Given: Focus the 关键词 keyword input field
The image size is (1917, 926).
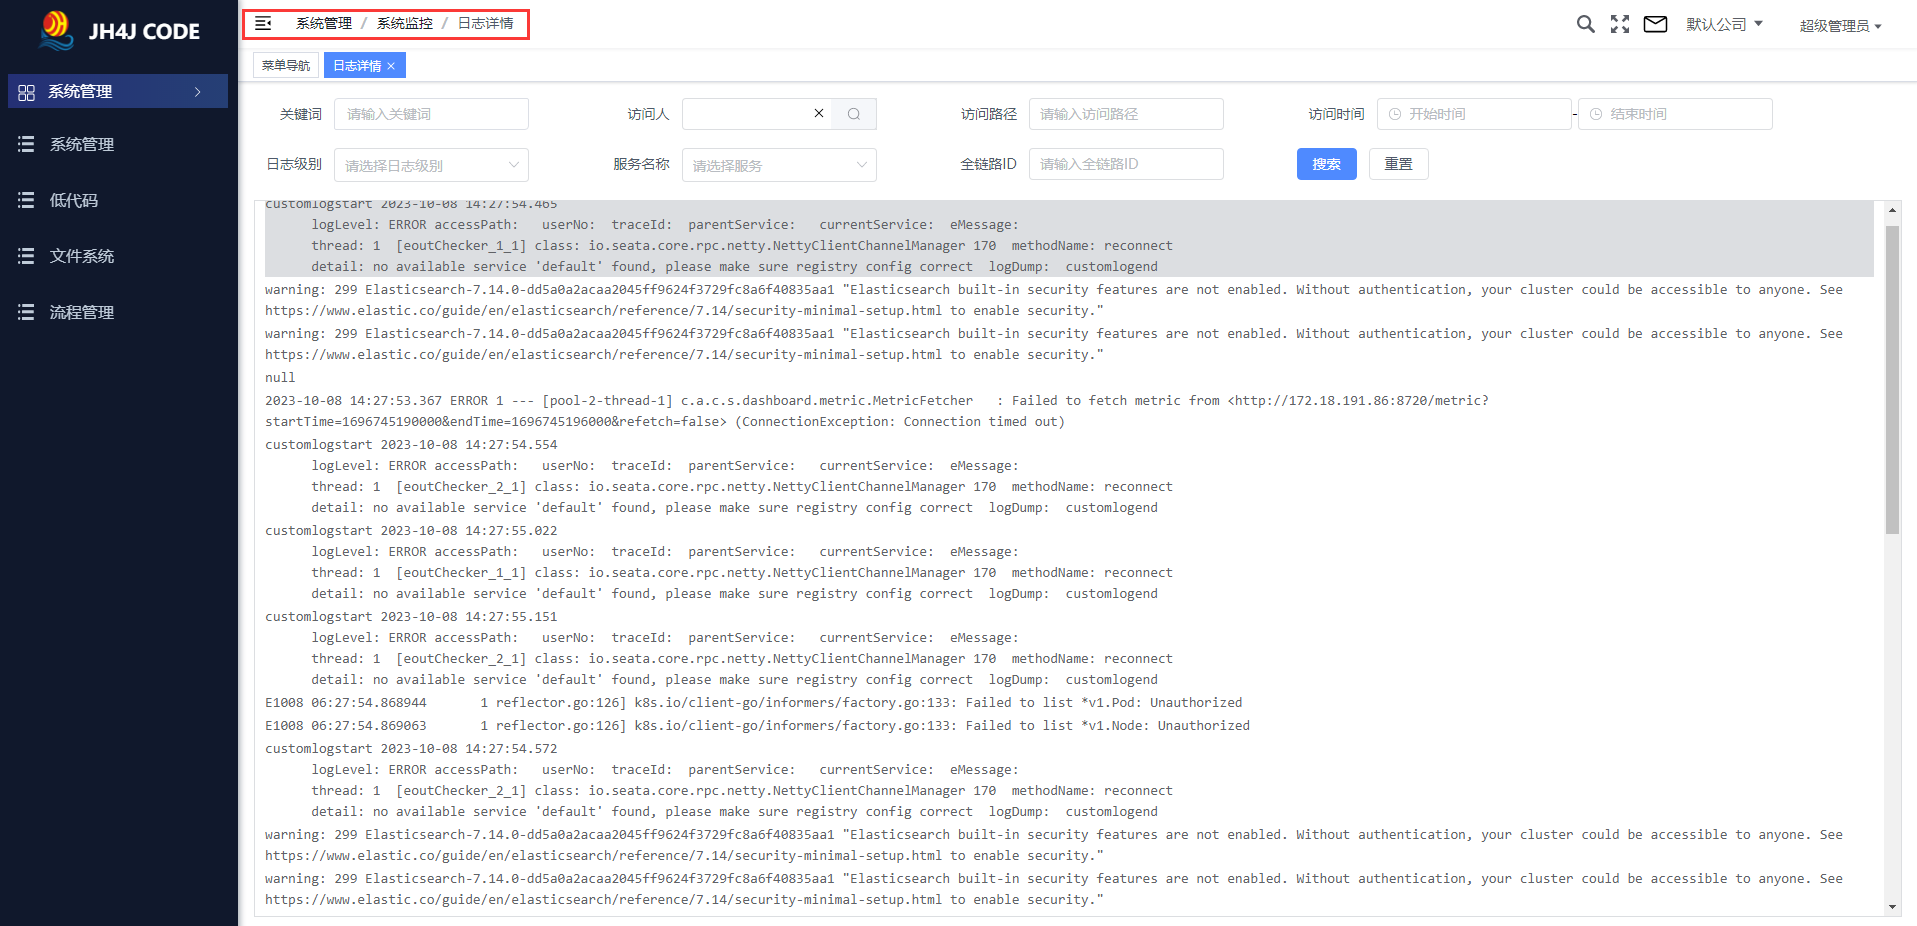Looking at the screenshot, I should [x=431, y=114].
